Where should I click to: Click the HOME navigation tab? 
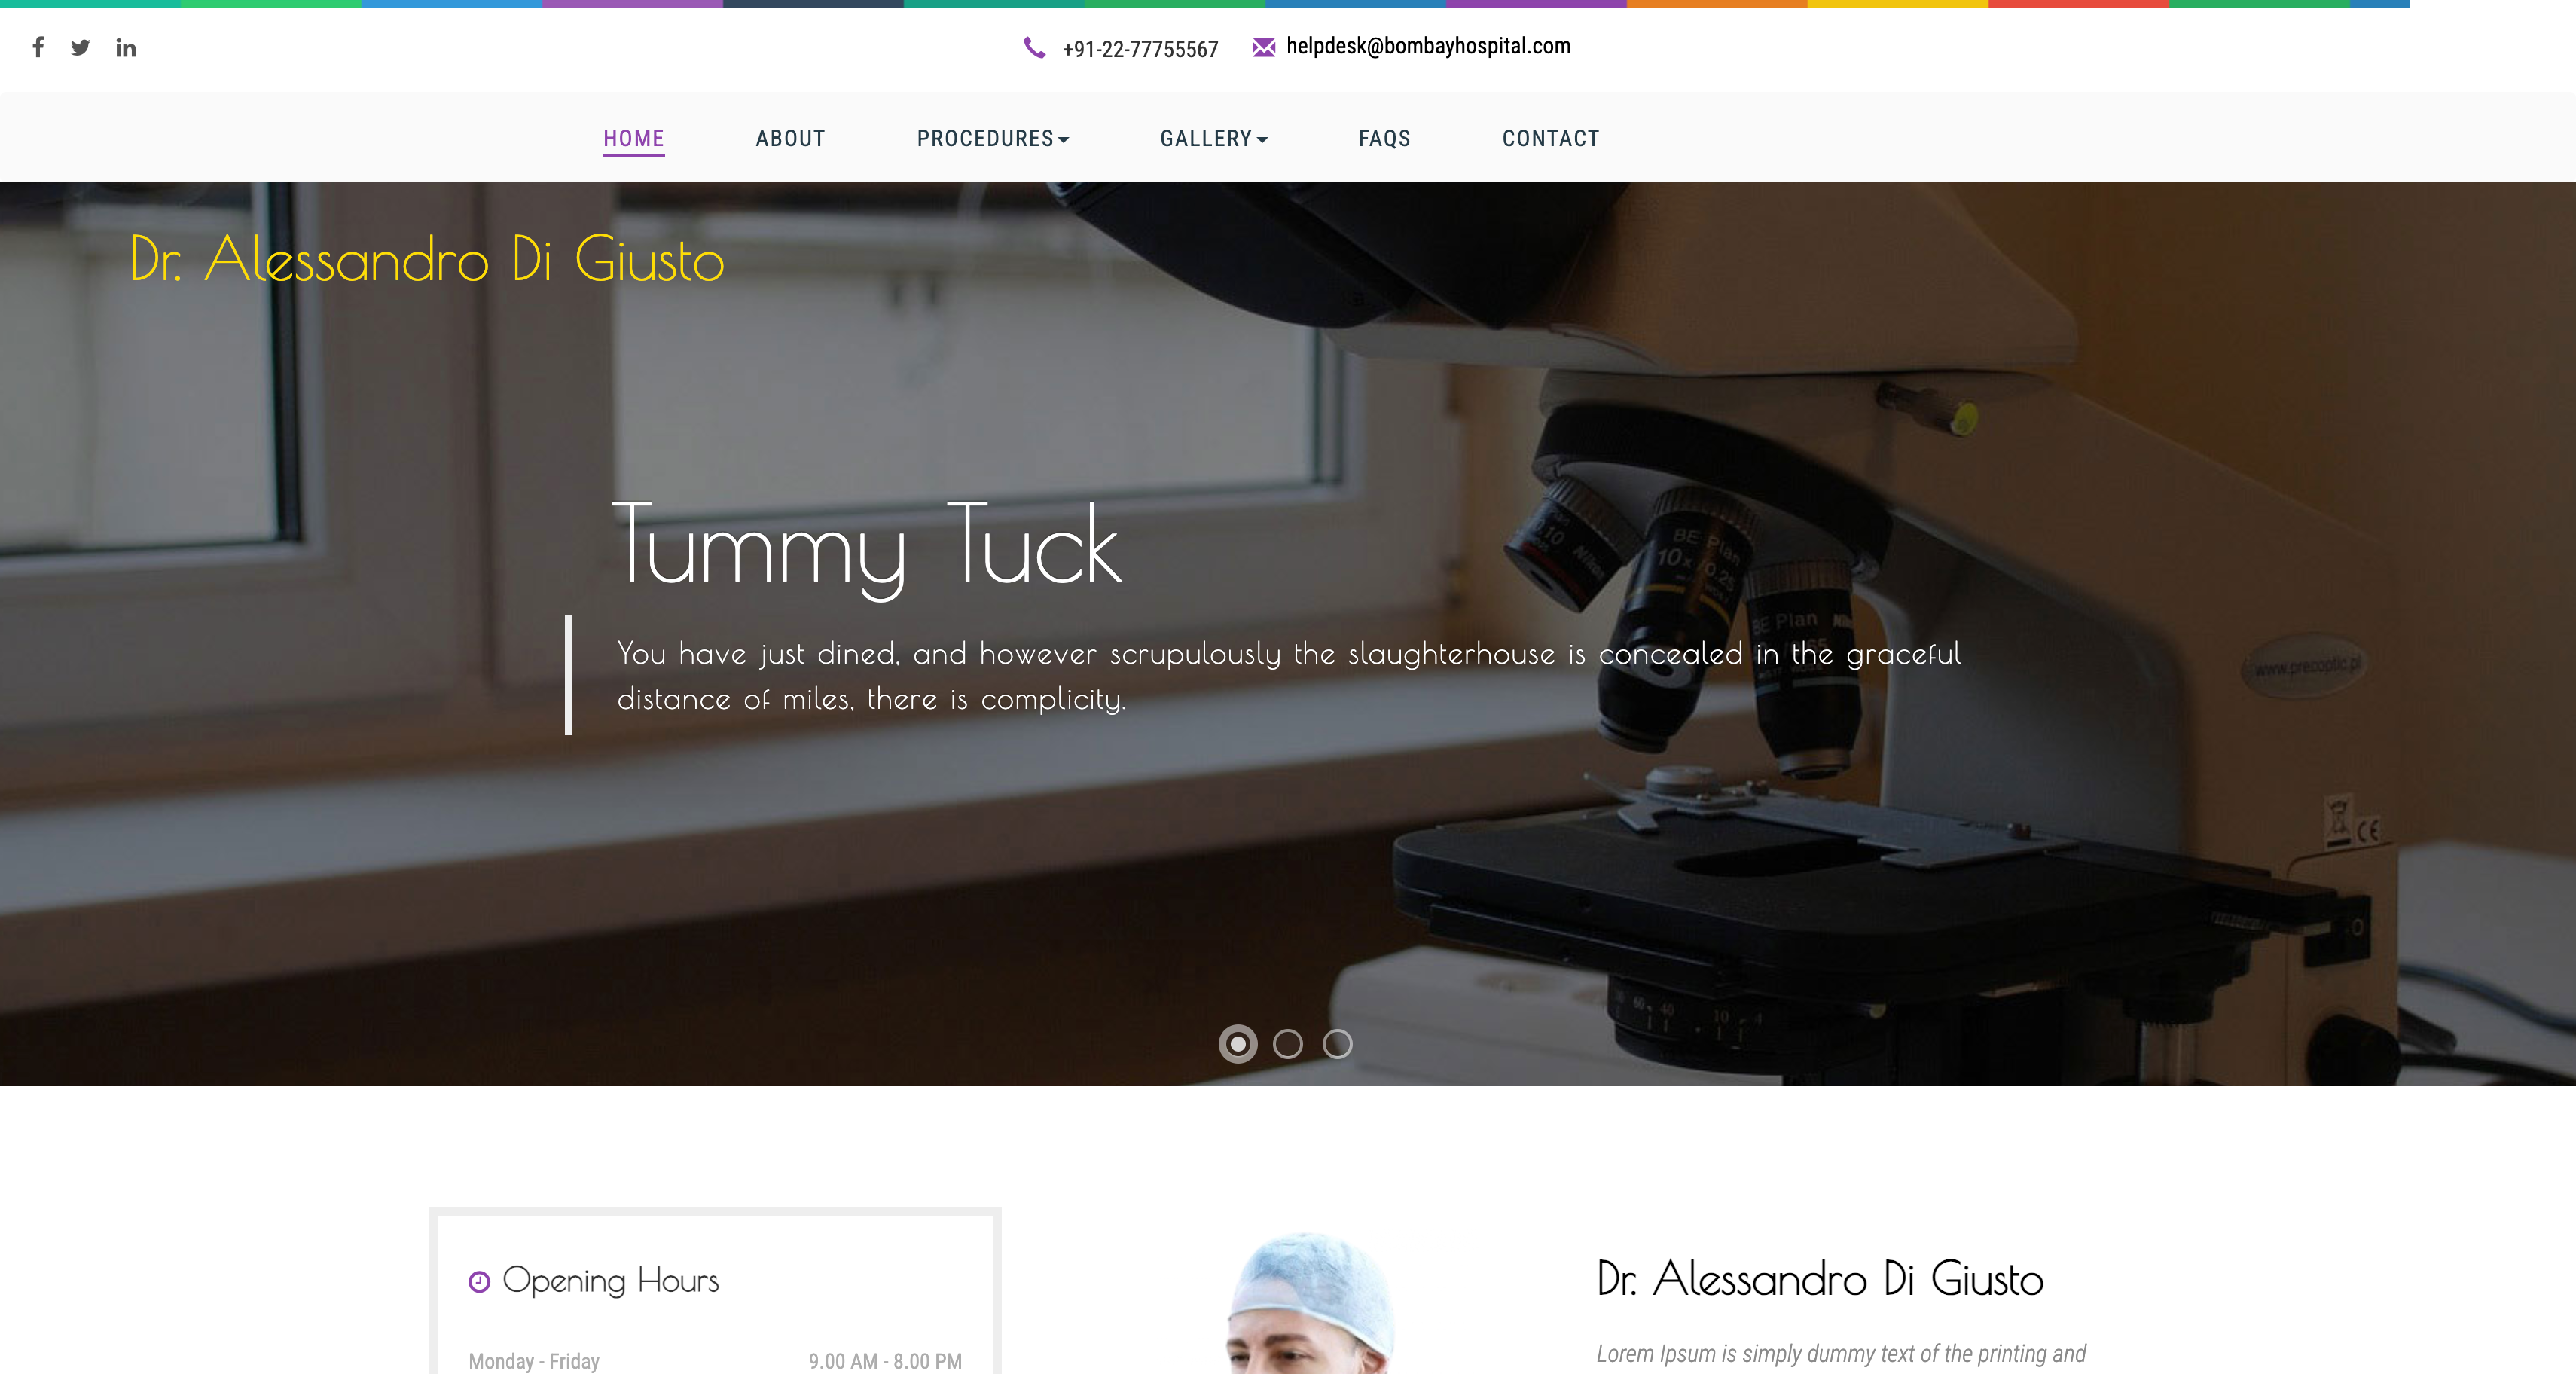pyautogui.click(x=633, y=138)
